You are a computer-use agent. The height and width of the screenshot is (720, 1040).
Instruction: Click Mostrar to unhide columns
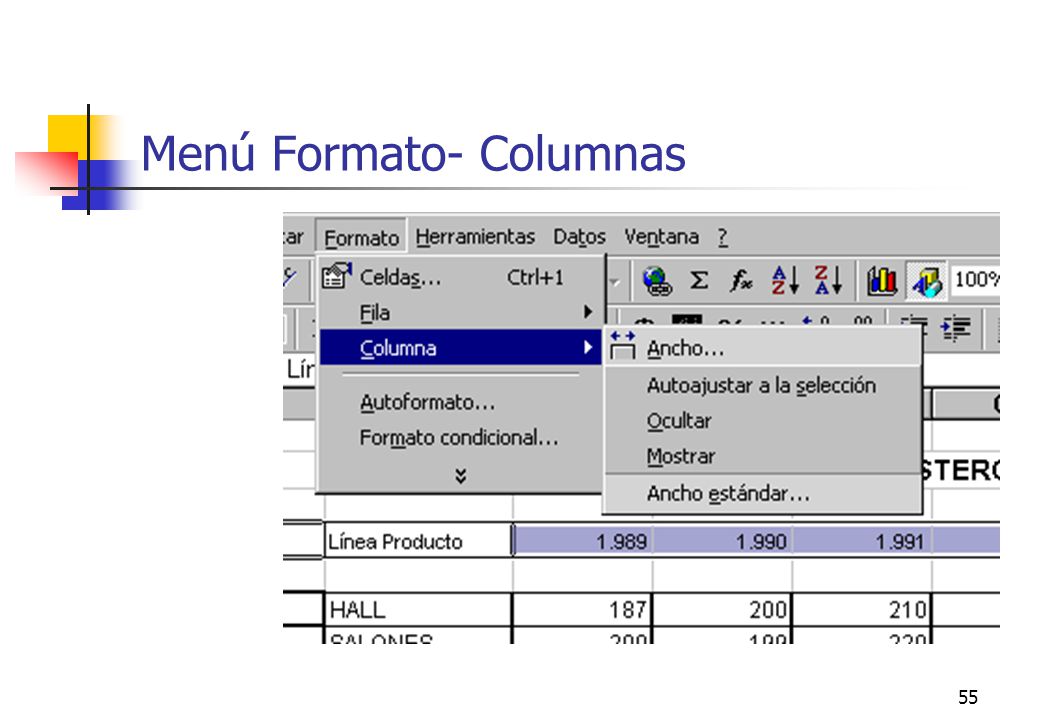tap(763, 456)
